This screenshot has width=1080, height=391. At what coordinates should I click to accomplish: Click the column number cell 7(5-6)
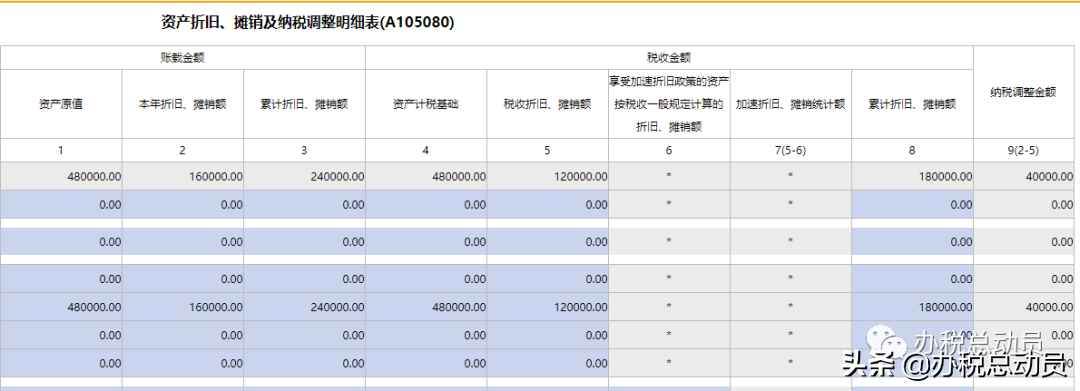pyautogui.click(x=791, y=150)
